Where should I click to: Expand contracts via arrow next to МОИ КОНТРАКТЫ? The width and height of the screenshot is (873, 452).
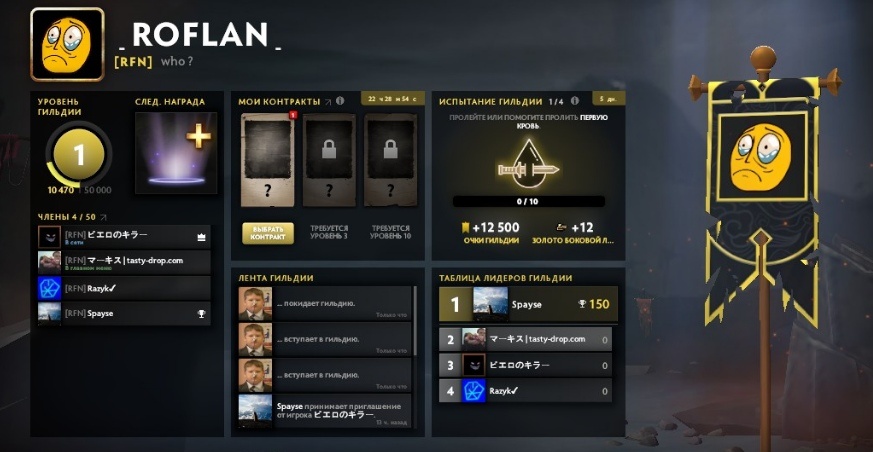(328, 102)
